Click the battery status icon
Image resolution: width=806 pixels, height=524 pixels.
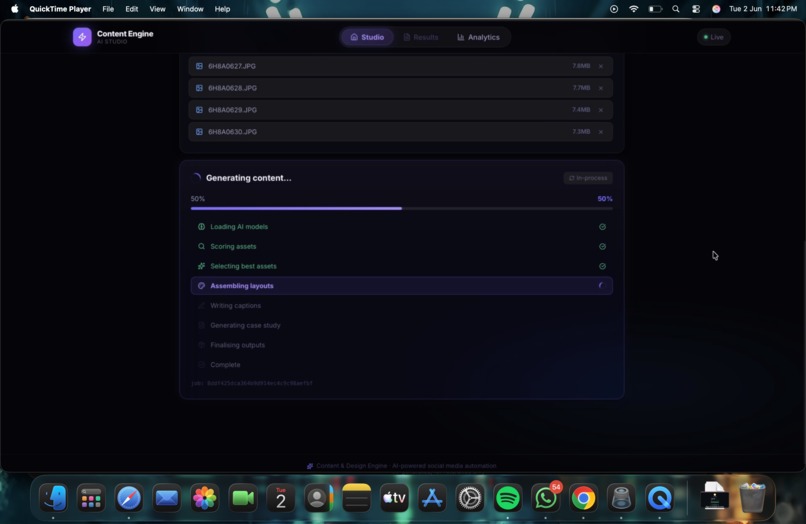point(655,9)
